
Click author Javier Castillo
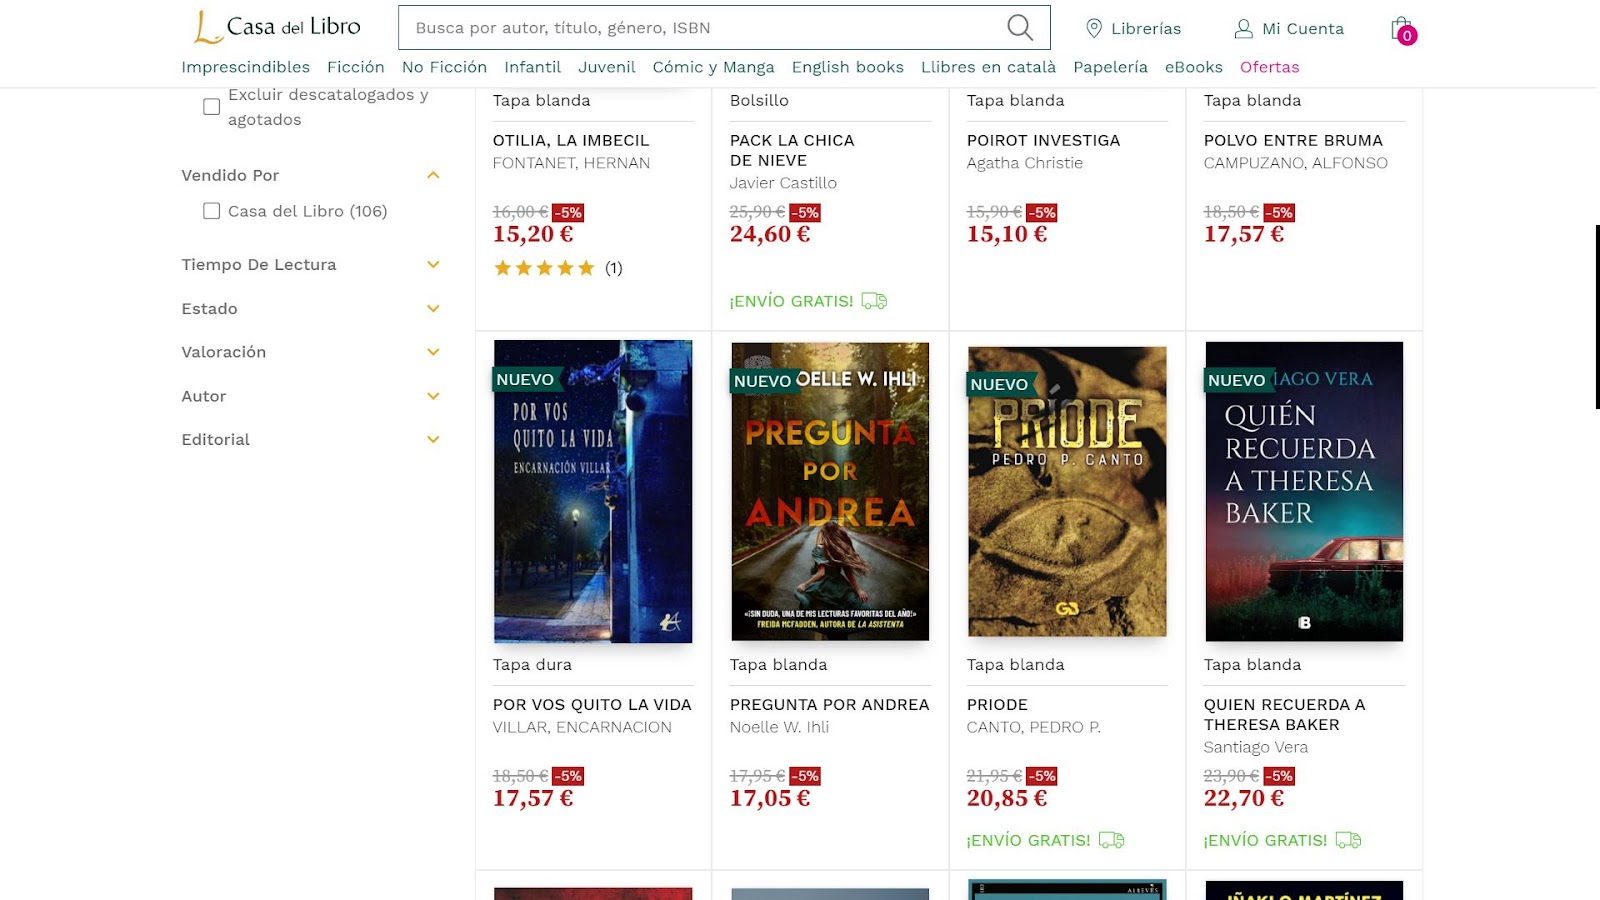coord(783,183)
